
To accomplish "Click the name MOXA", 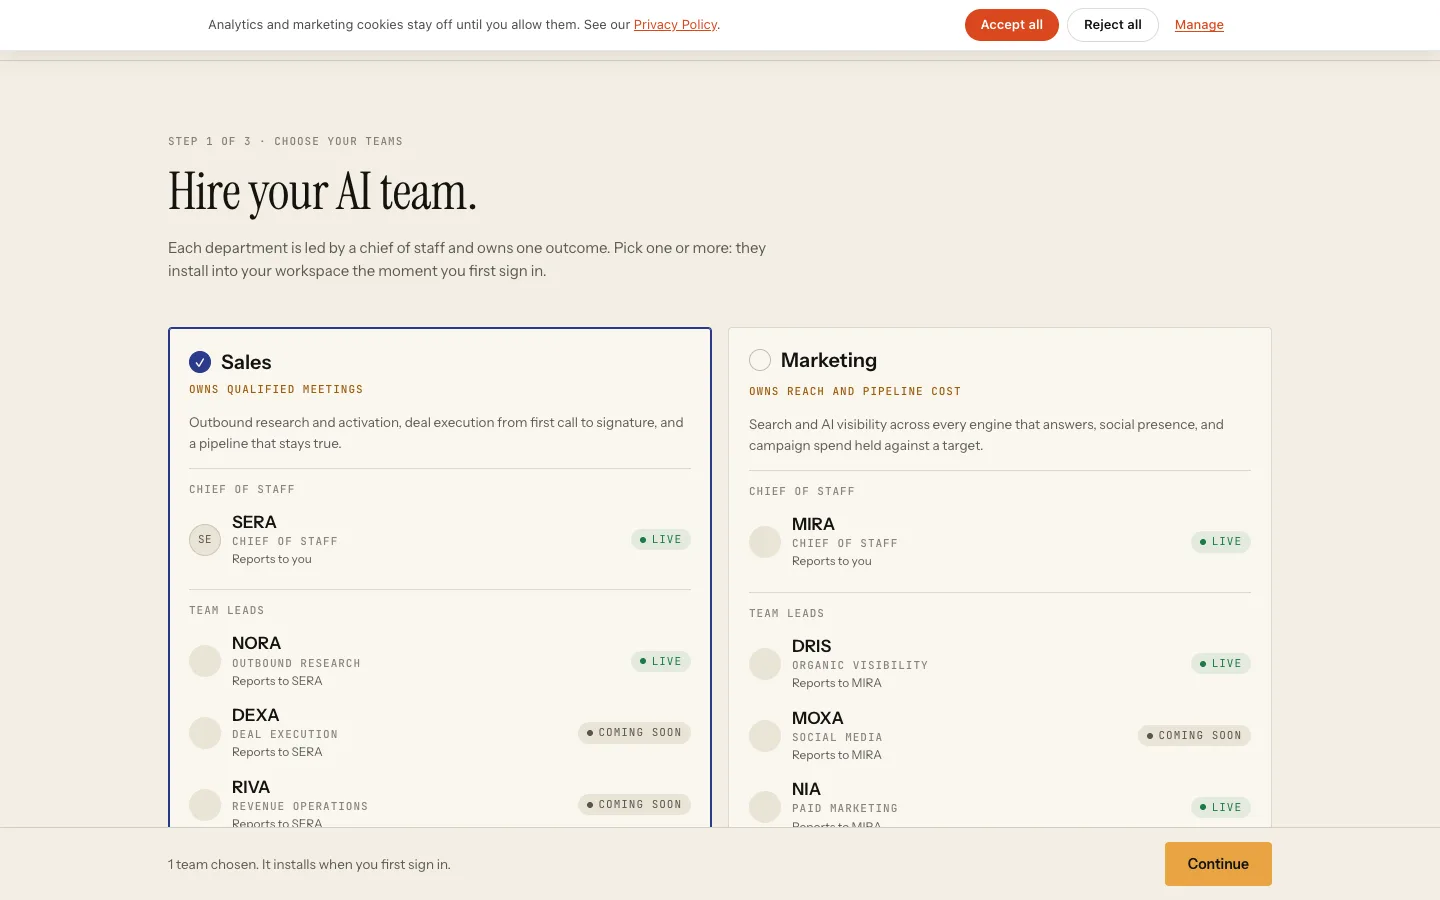I will pos(818,718).
